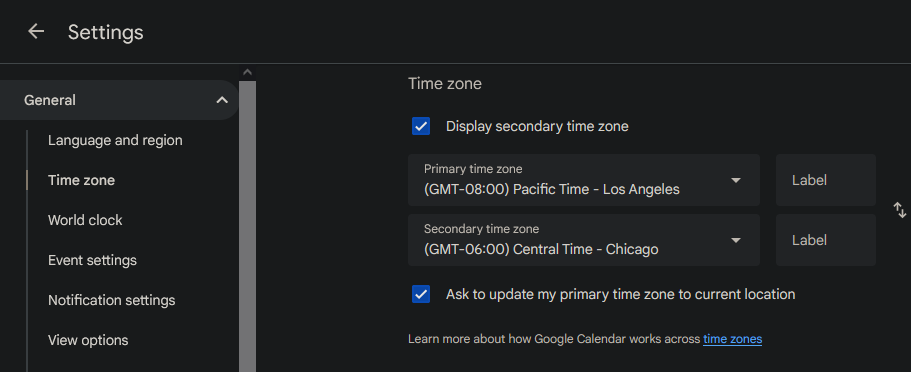Select View options in sidebar
Image resolution: width=911 pixels, height=372 pixels.
(88, 340)
